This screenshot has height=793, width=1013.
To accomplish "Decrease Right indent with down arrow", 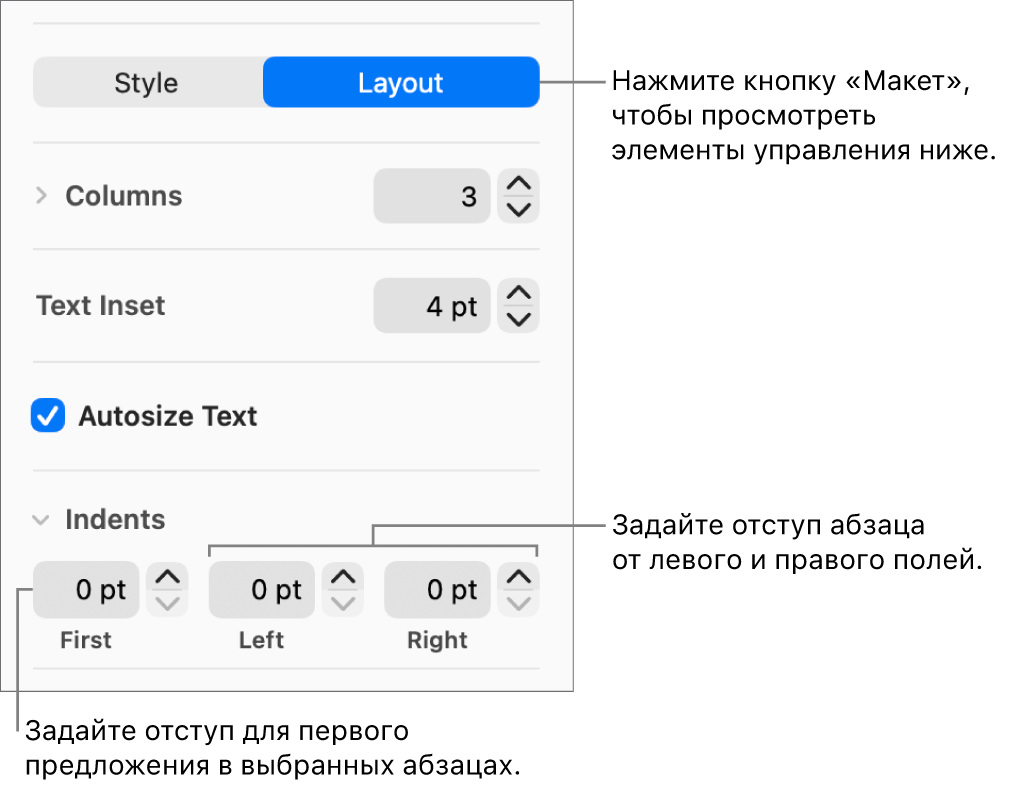I will point(518,603).
